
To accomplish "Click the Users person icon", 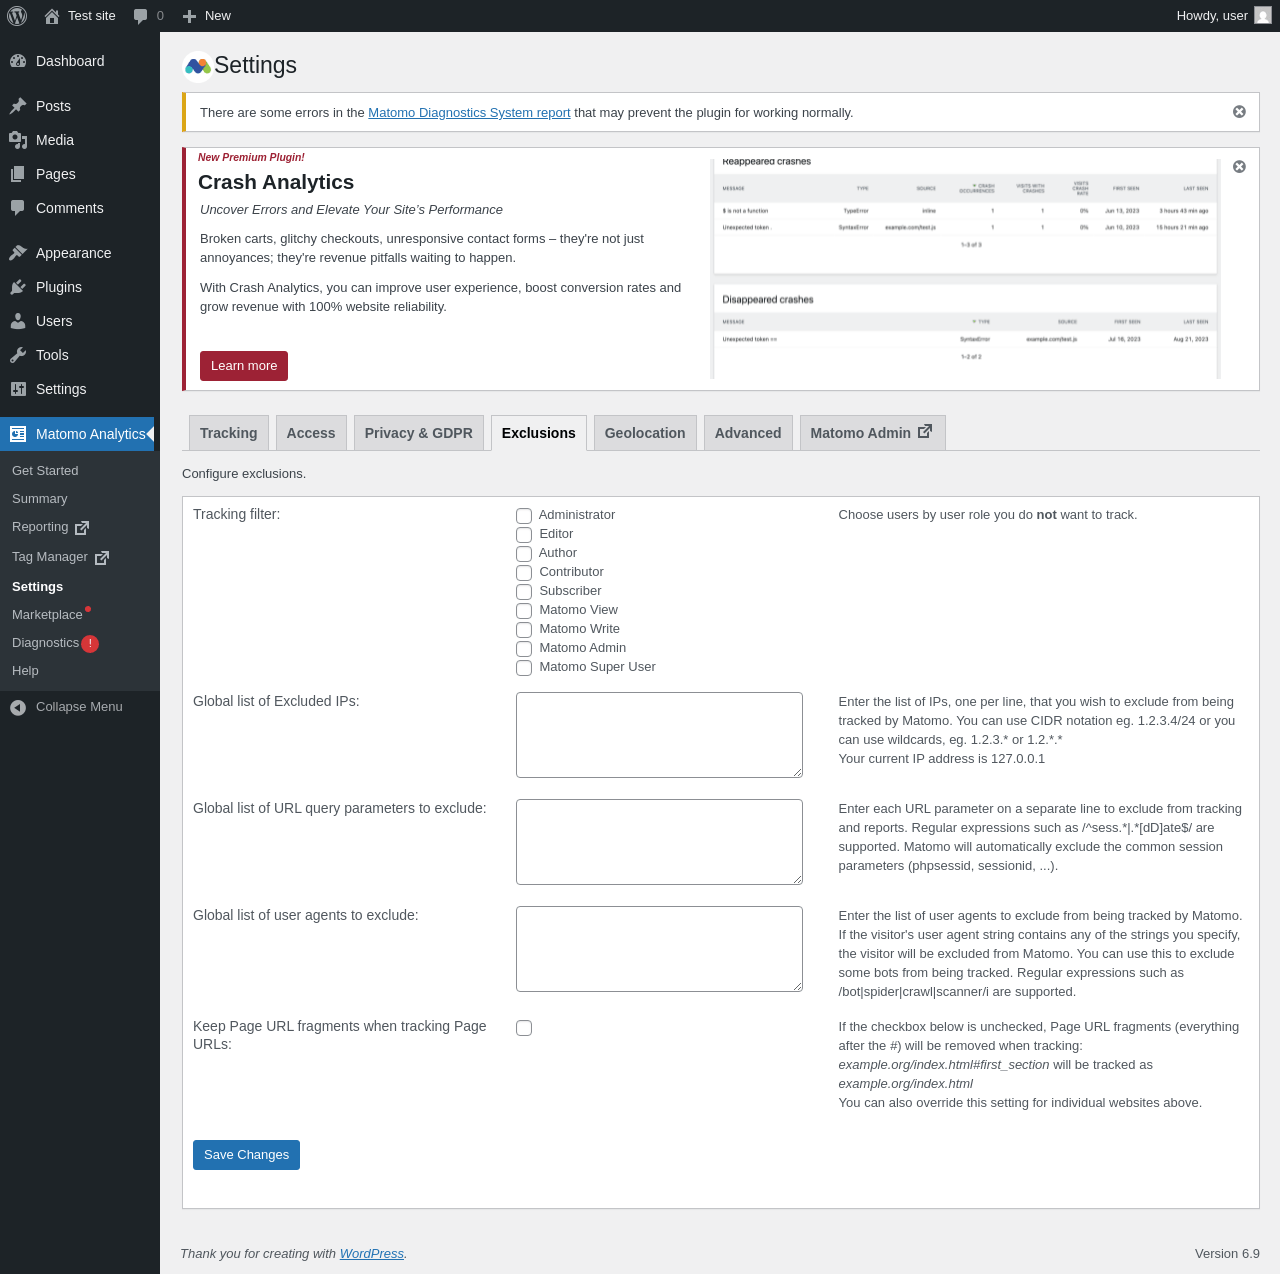I will point(18,321).
